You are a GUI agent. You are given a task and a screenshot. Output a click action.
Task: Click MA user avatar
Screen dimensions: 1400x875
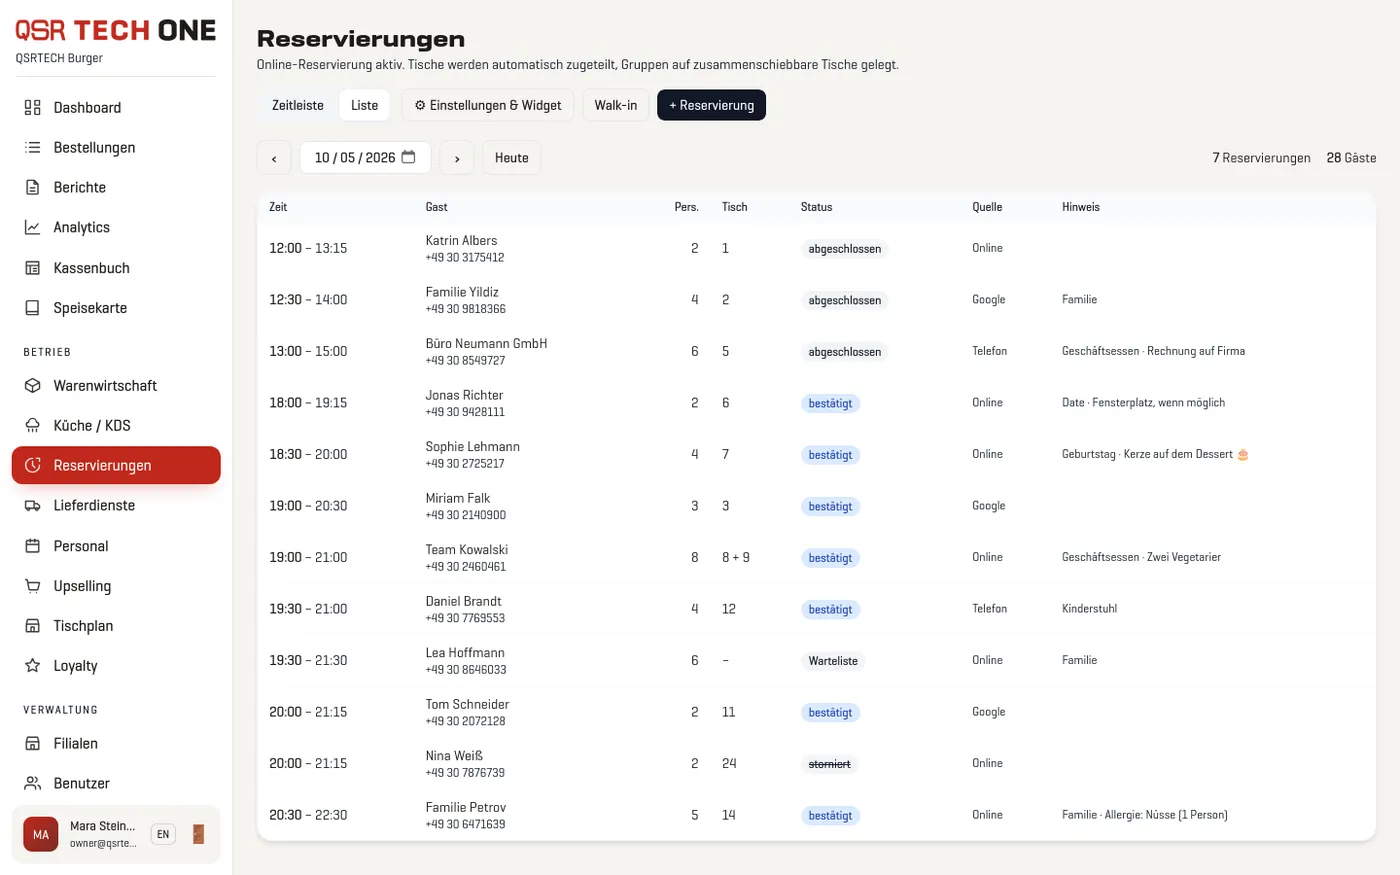[41, 834]
